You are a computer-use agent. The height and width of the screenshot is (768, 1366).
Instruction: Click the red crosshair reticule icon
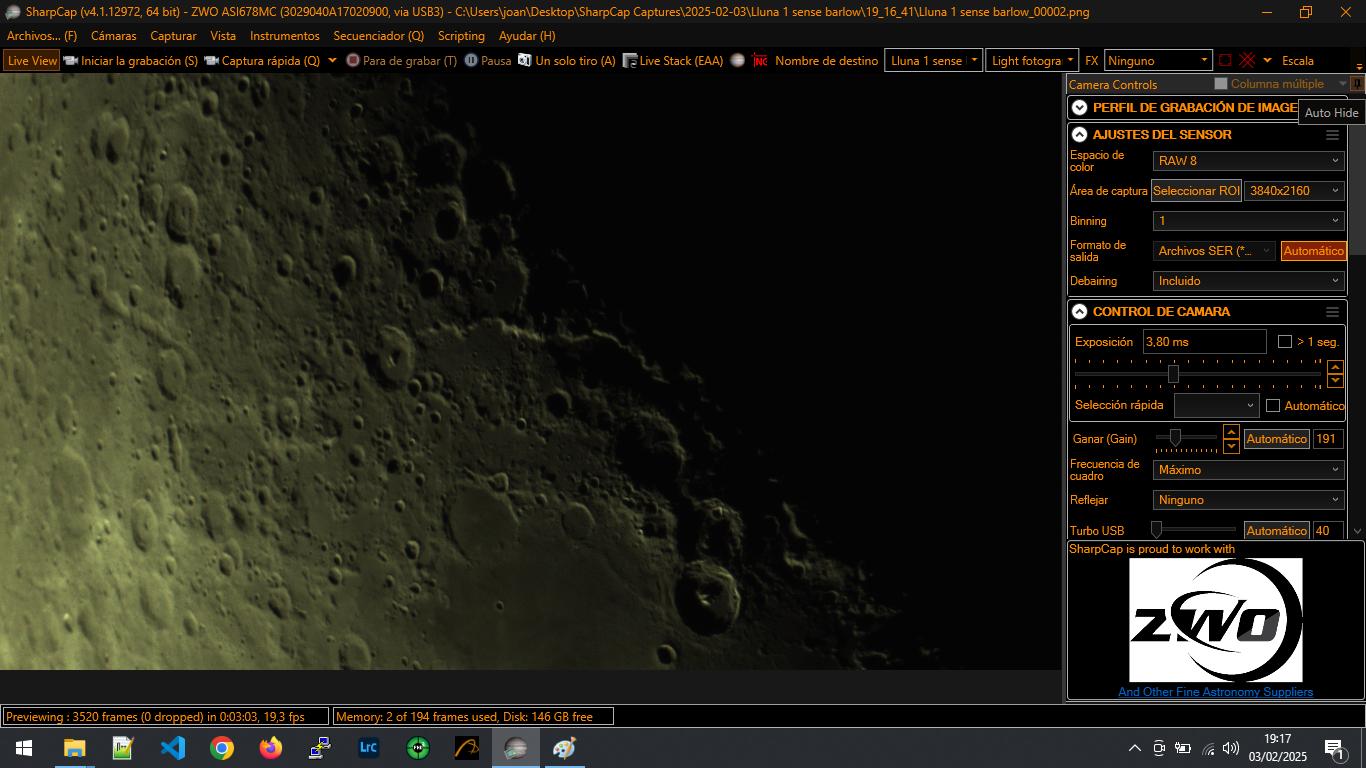tap(1247, 60)
